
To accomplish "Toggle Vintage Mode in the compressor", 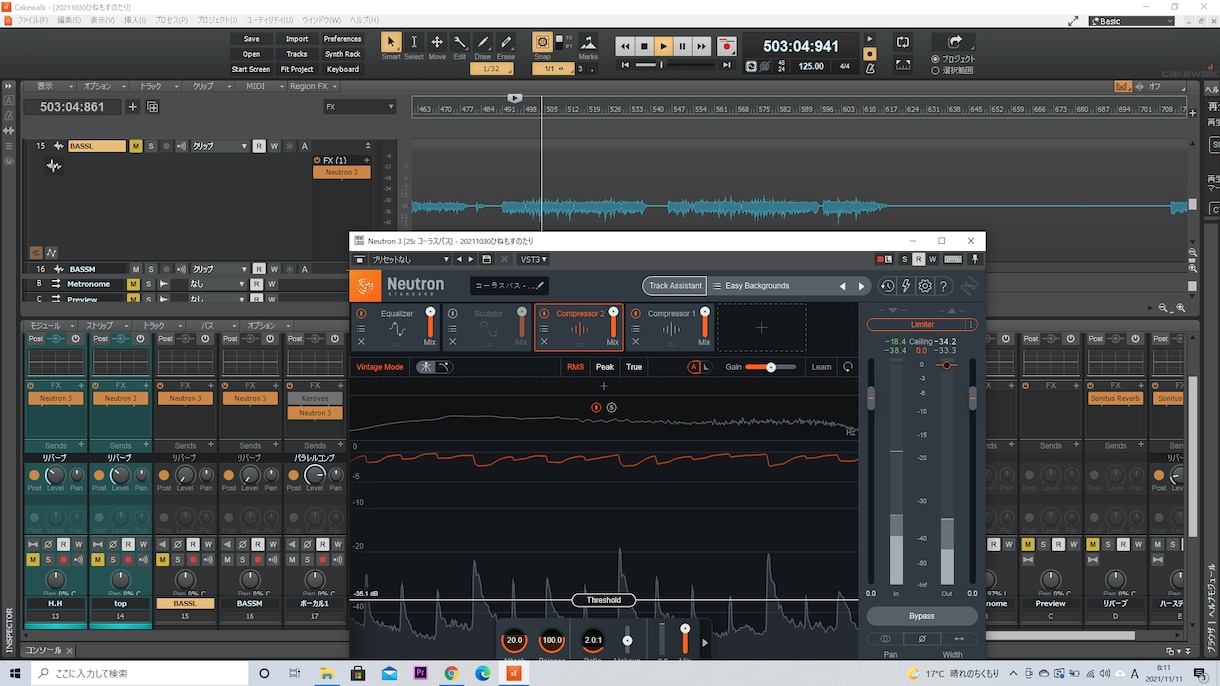I will pos(380,367).
